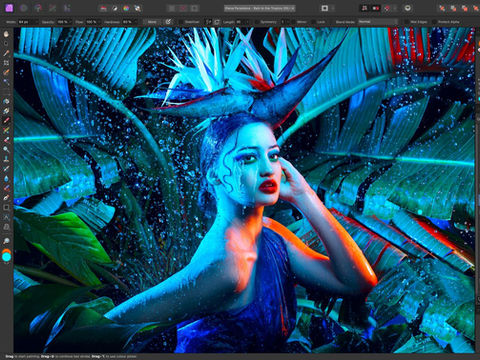Select the View (hand) tool

click(x=6, y=34)
